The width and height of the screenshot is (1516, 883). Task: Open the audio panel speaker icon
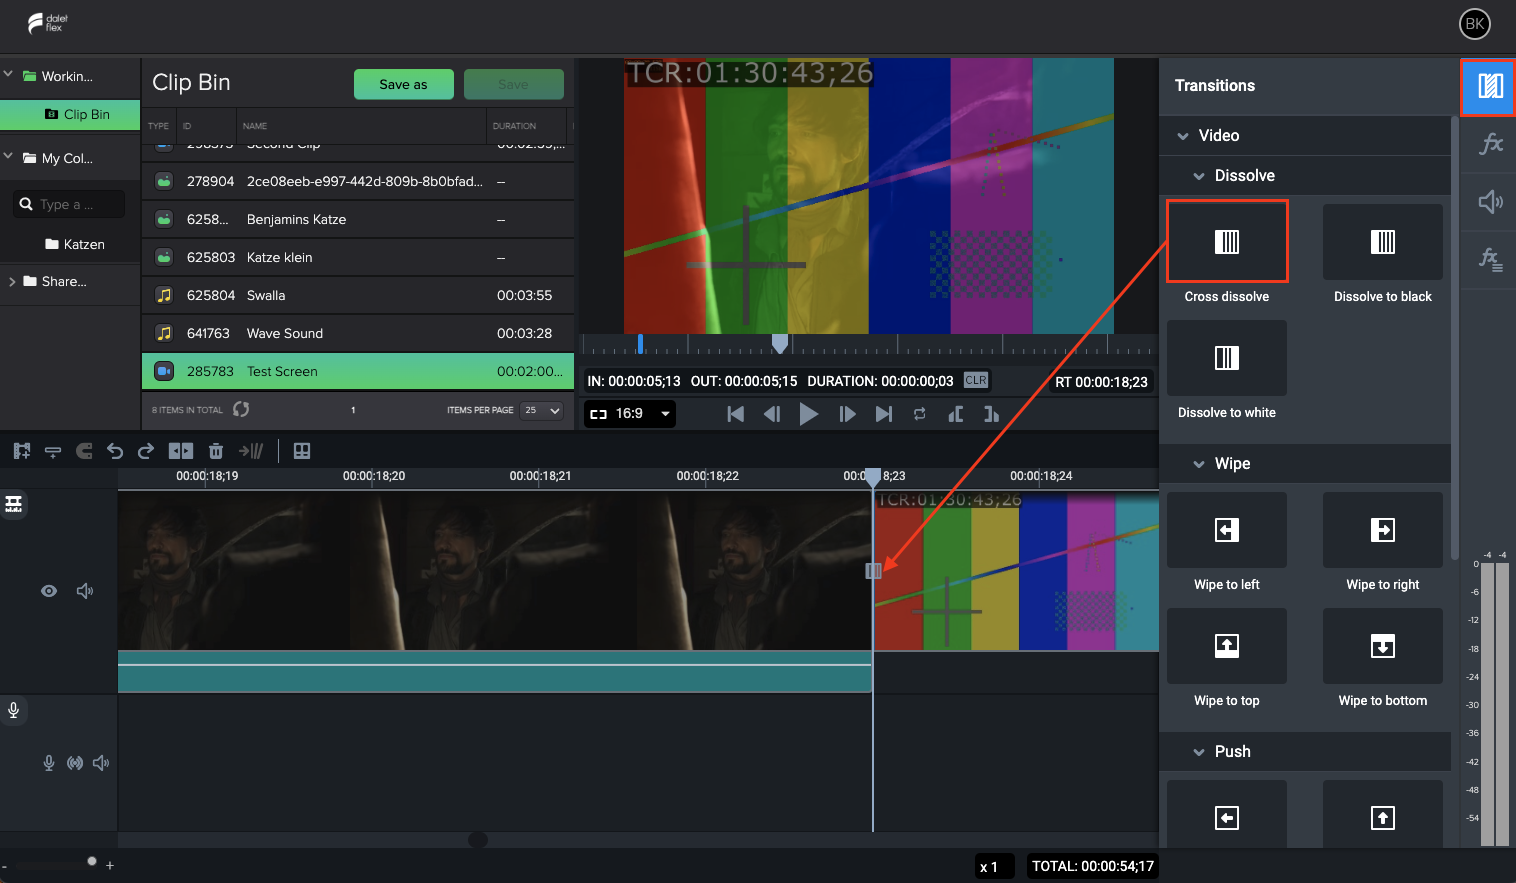(x=1490, y=202)
